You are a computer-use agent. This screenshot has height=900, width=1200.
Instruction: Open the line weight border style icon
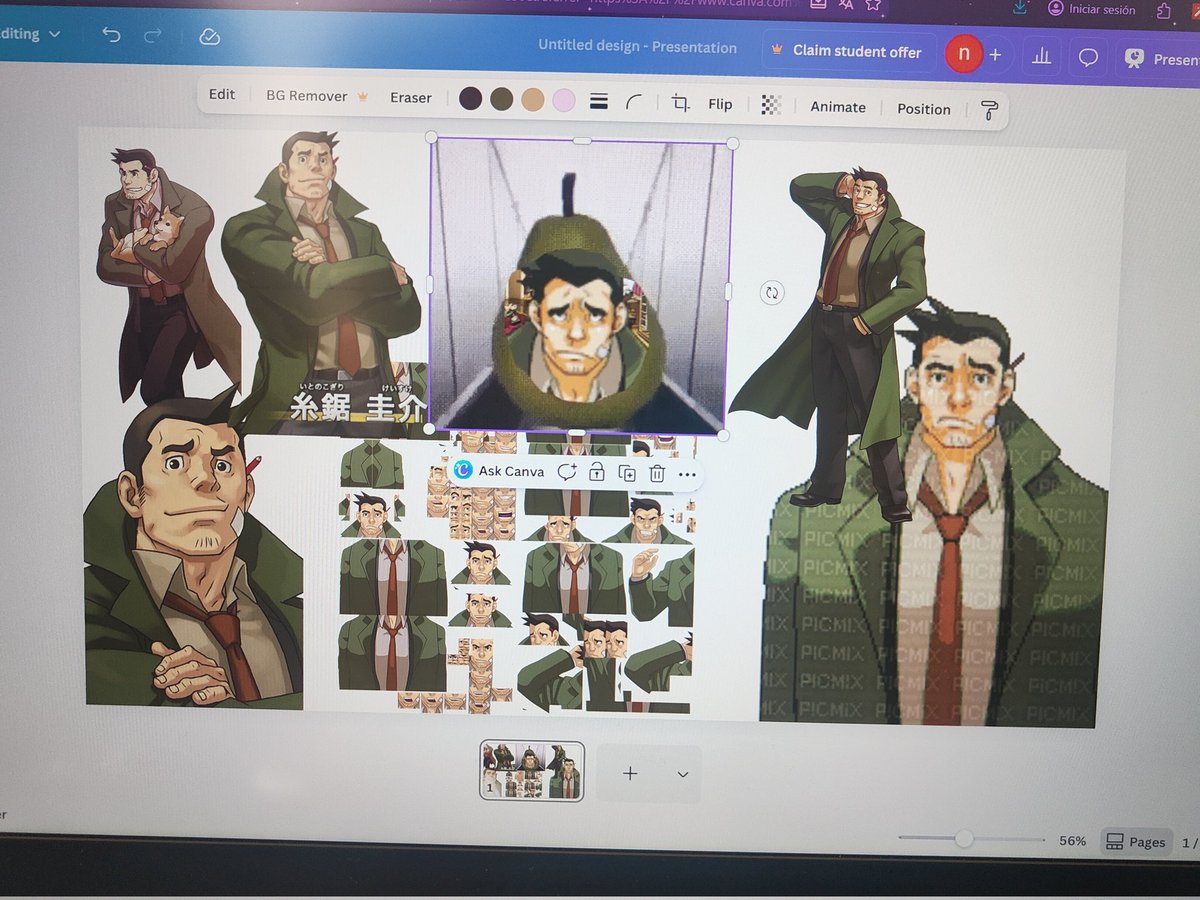tap(599, 101)
